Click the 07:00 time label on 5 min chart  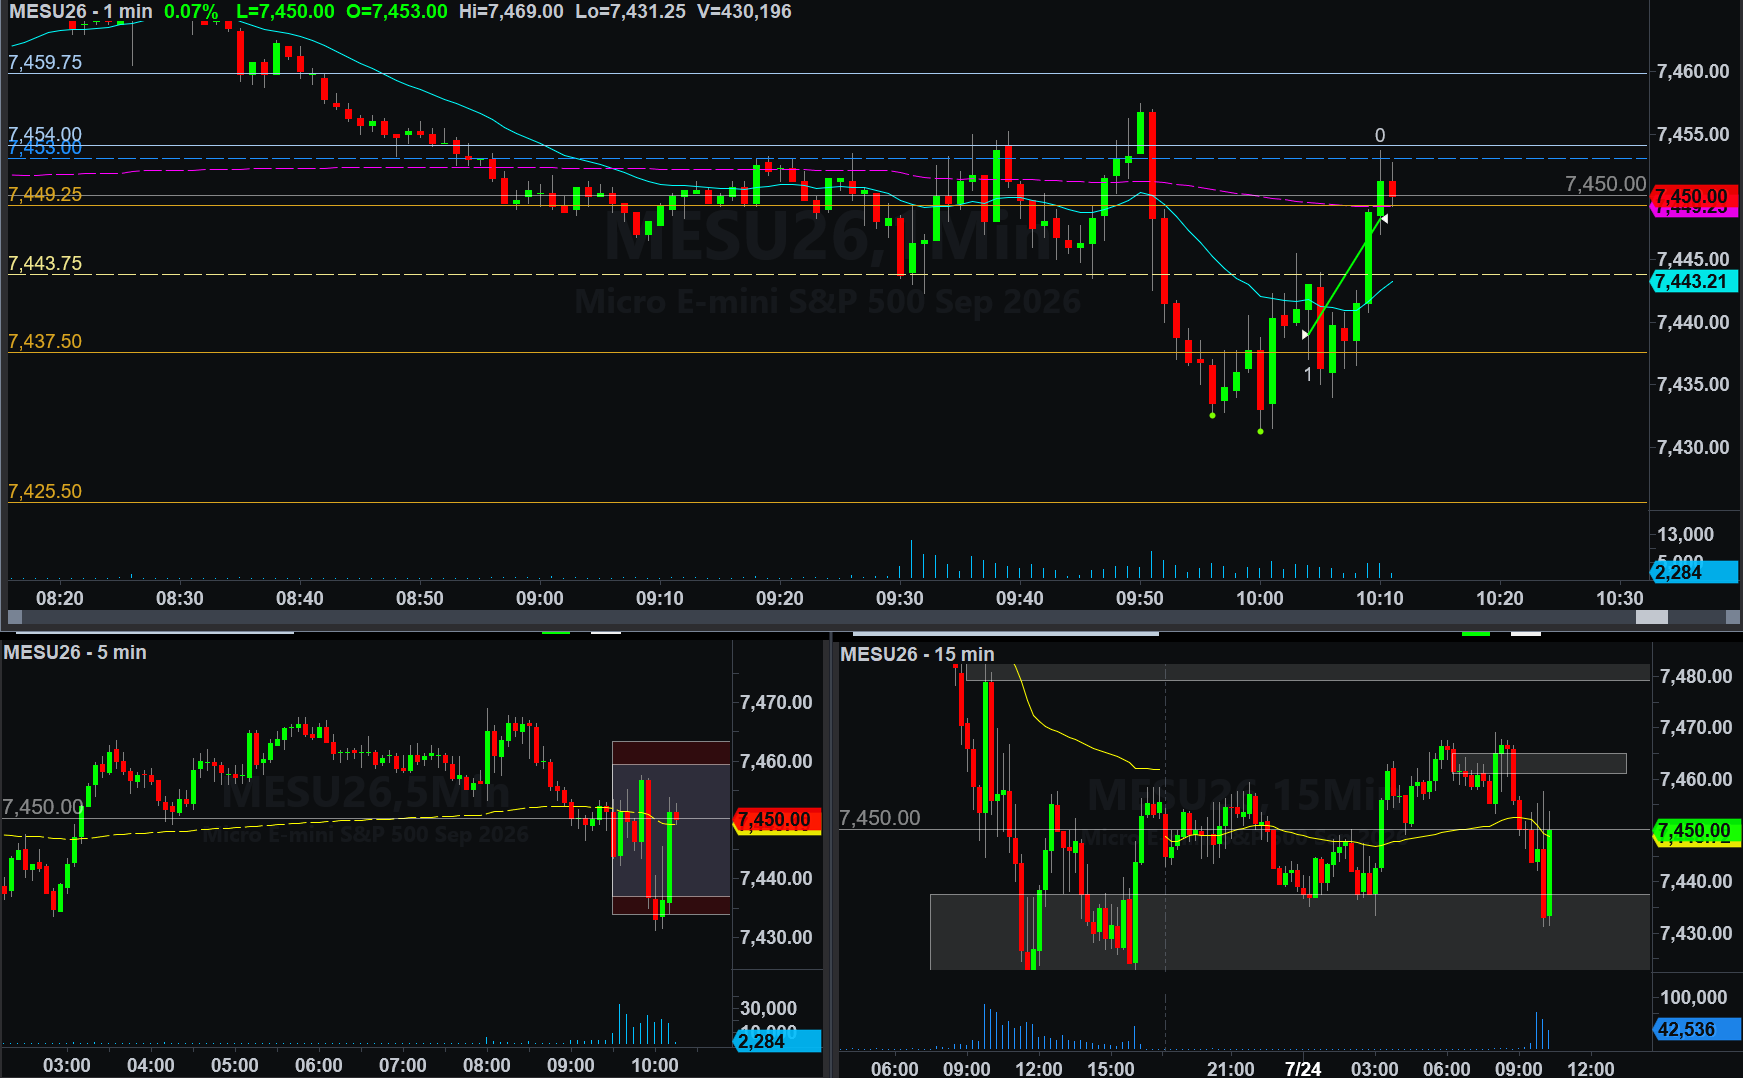coord(402,1065)
